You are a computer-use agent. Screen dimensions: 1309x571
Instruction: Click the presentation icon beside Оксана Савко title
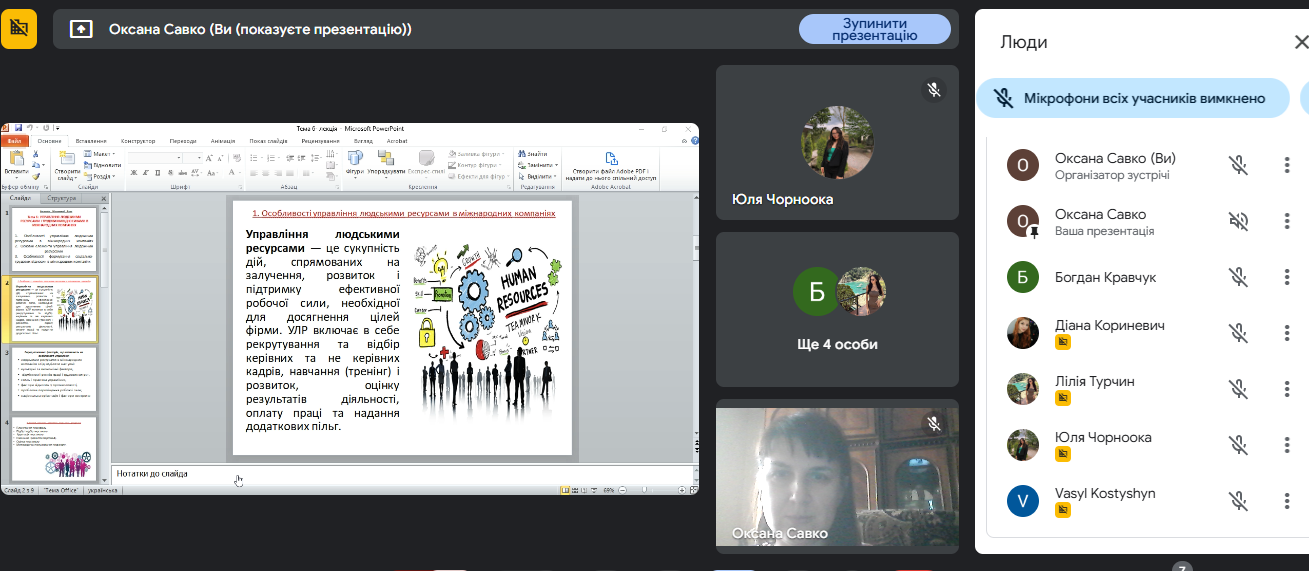click(82, 29)
